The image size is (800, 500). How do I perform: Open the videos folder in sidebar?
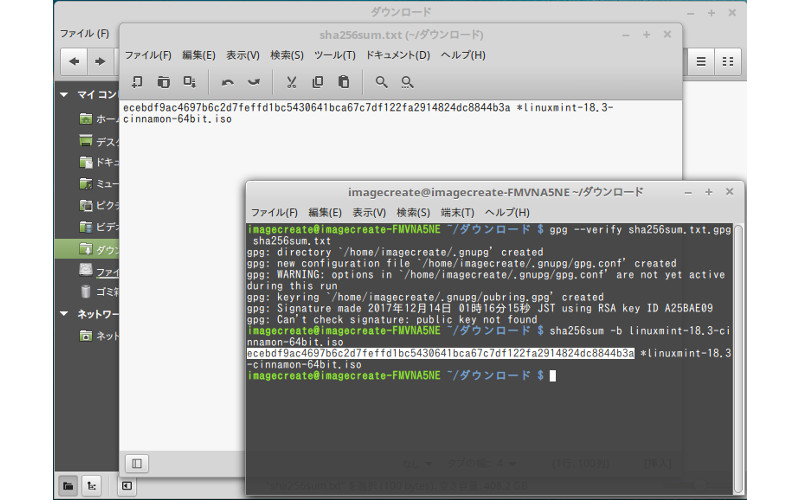86,227
